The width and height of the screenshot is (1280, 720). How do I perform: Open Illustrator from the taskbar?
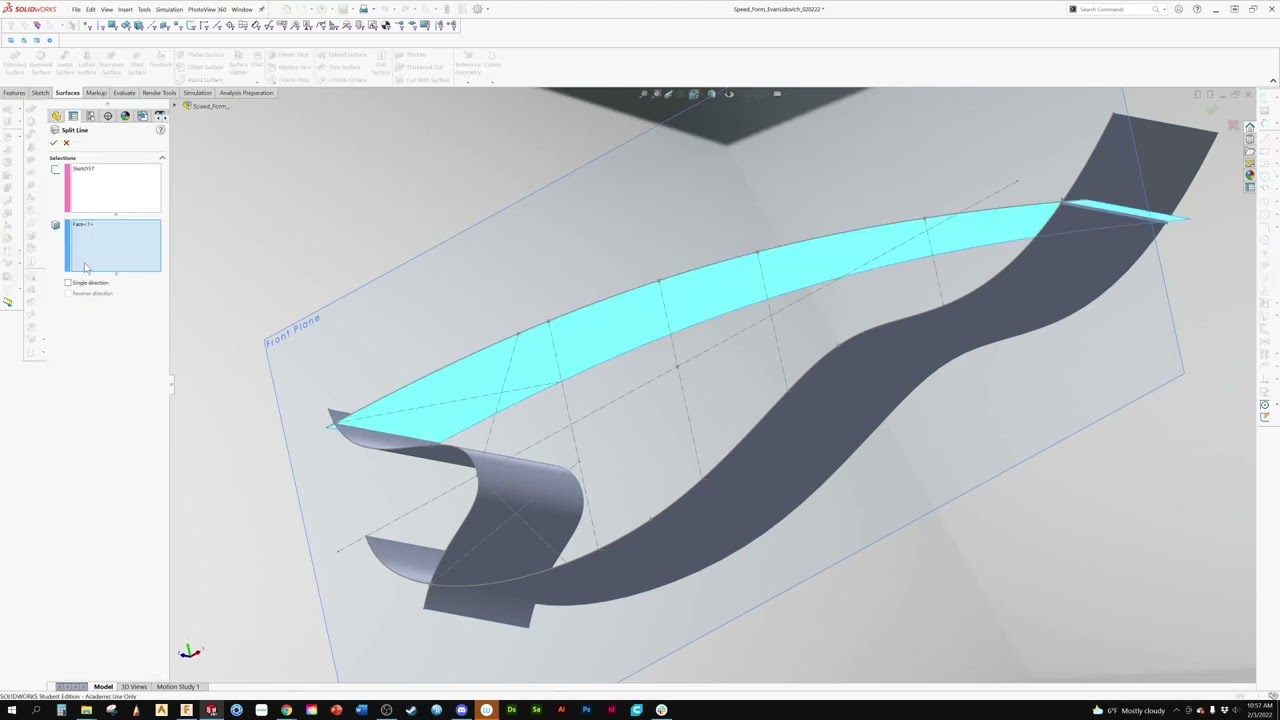click(561, 710)
